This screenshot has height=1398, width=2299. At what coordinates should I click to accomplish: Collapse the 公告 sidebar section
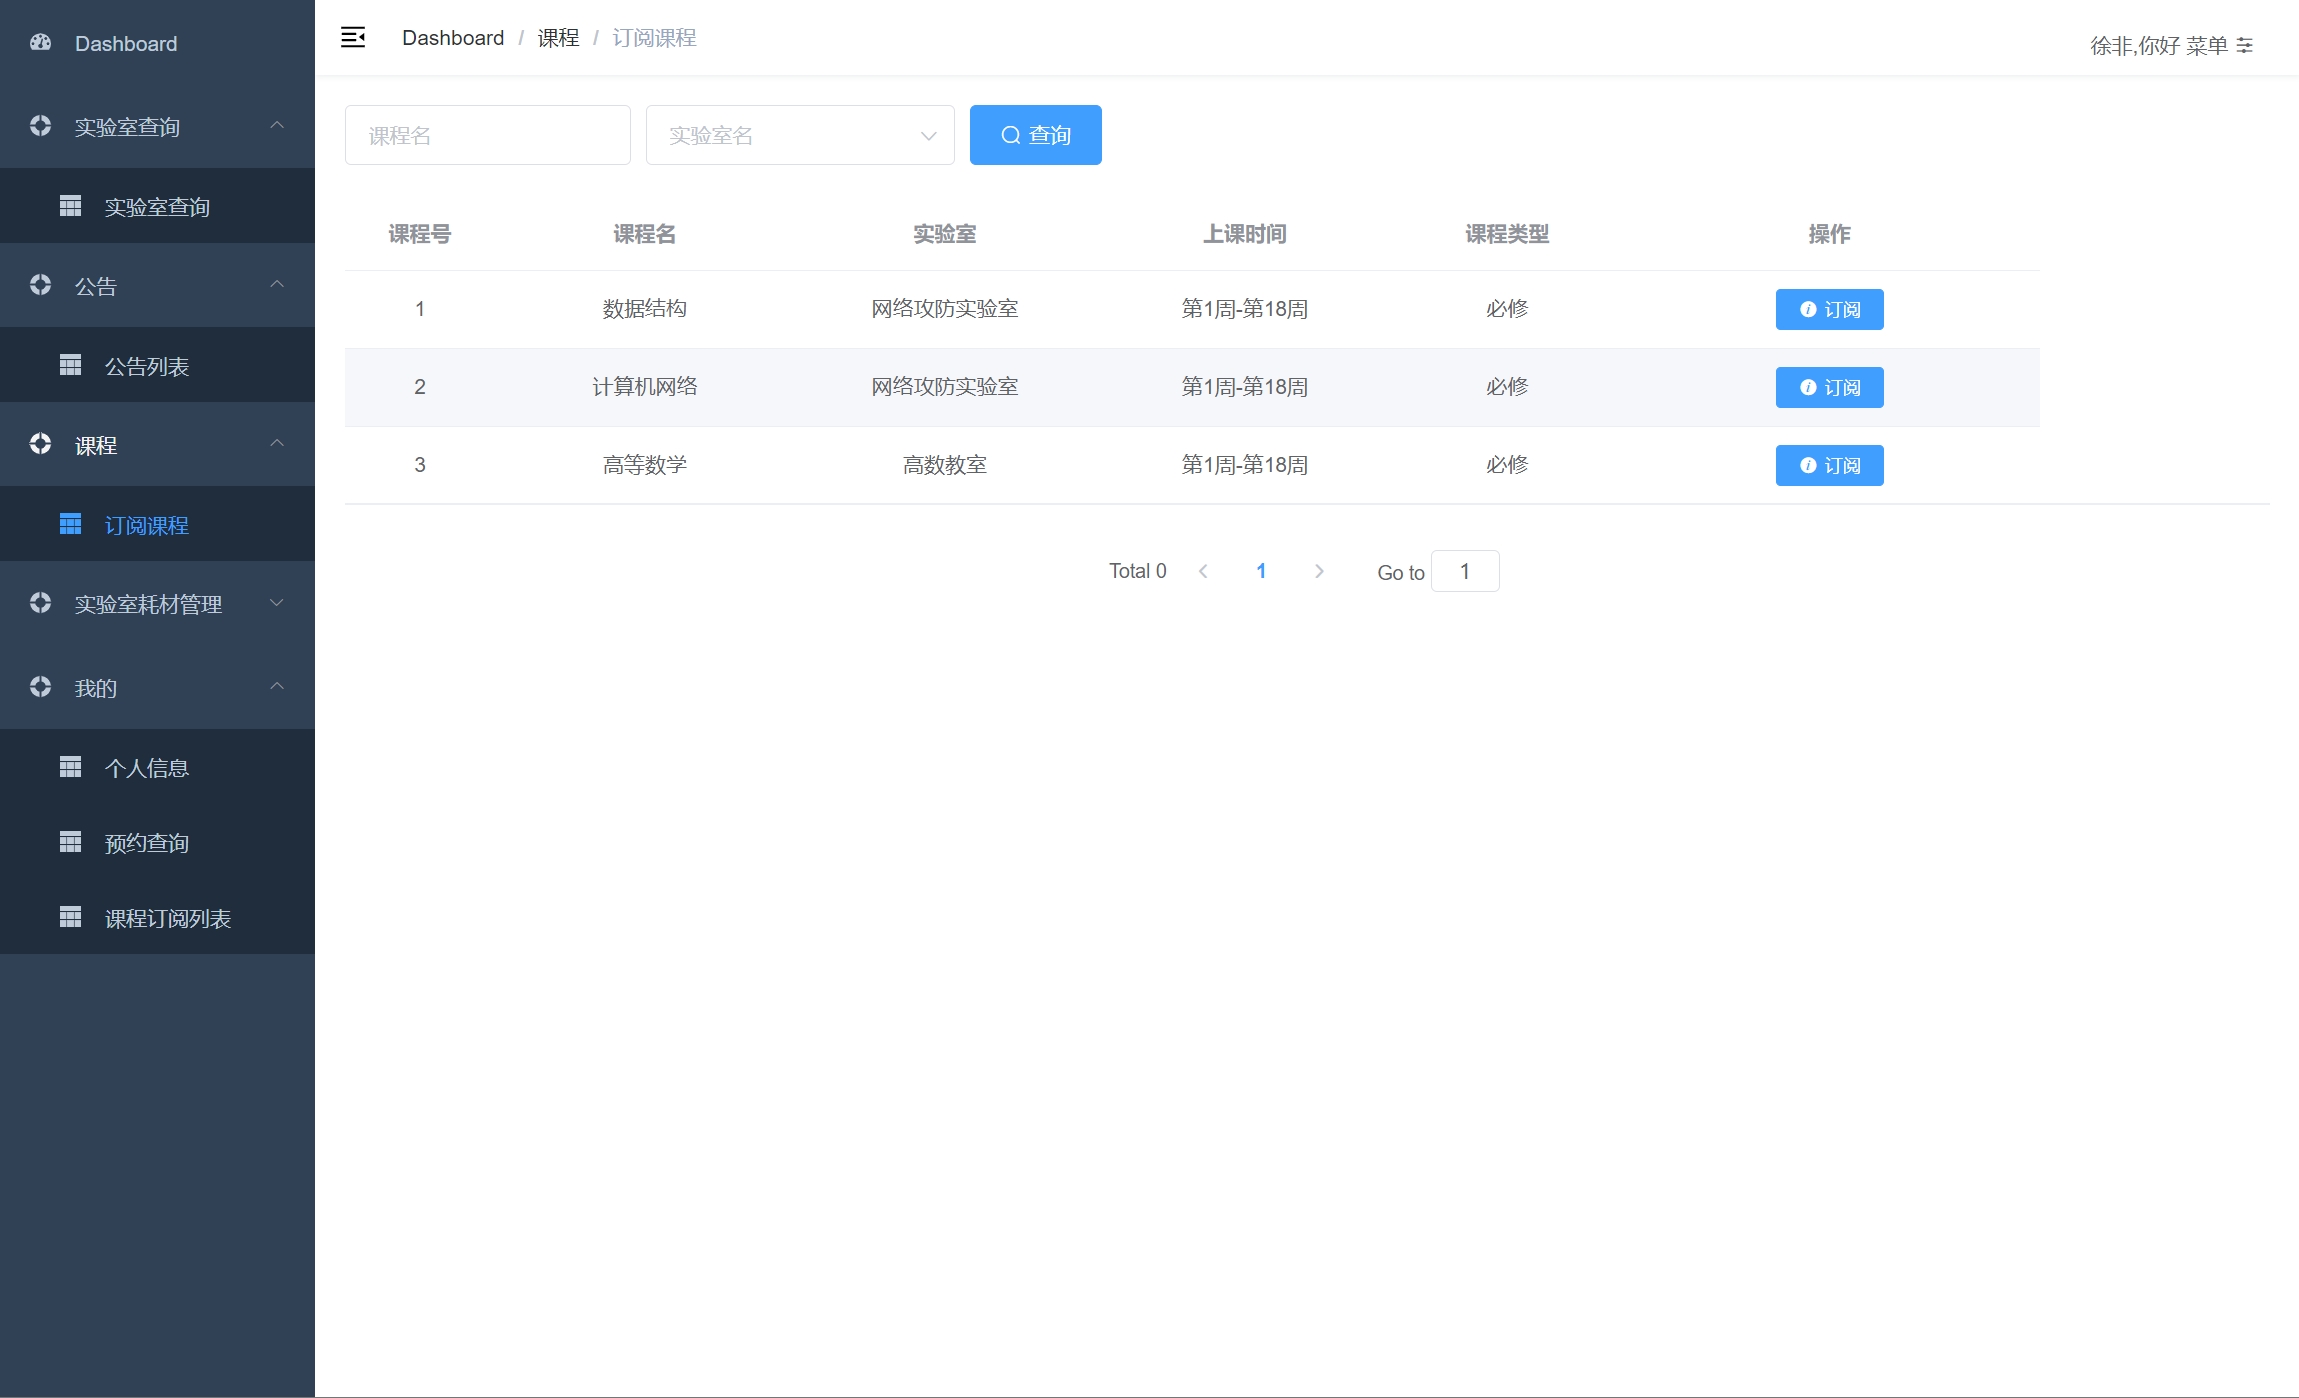click(x=277, y=285)
